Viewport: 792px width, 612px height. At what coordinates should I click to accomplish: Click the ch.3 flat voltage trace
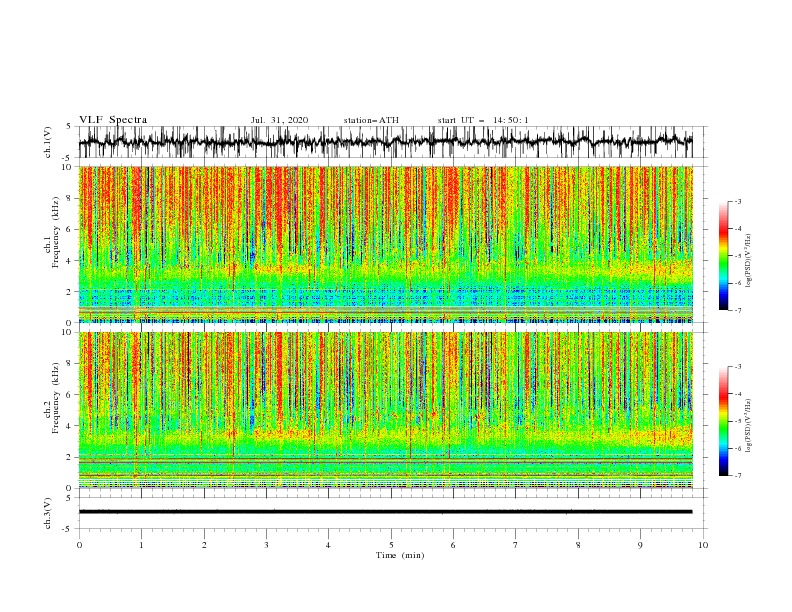(x=385, y=512)
